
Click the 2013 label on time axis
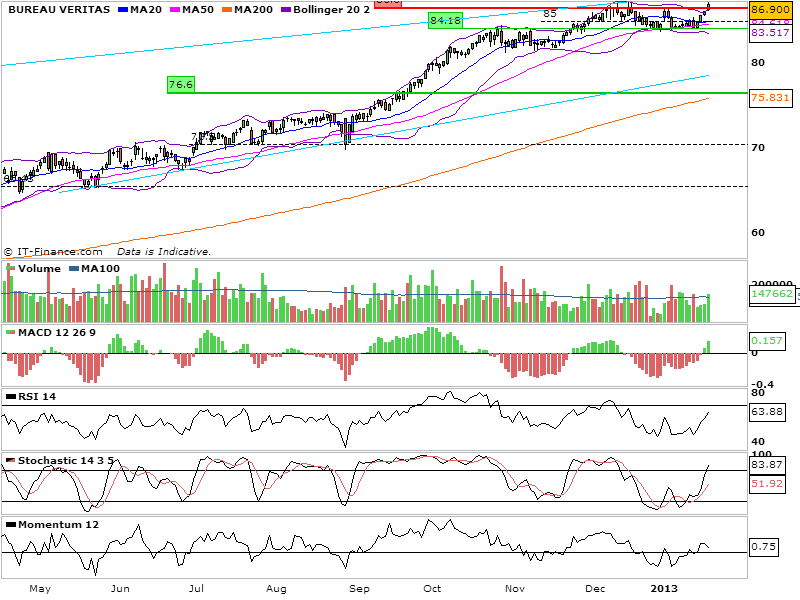664,589
